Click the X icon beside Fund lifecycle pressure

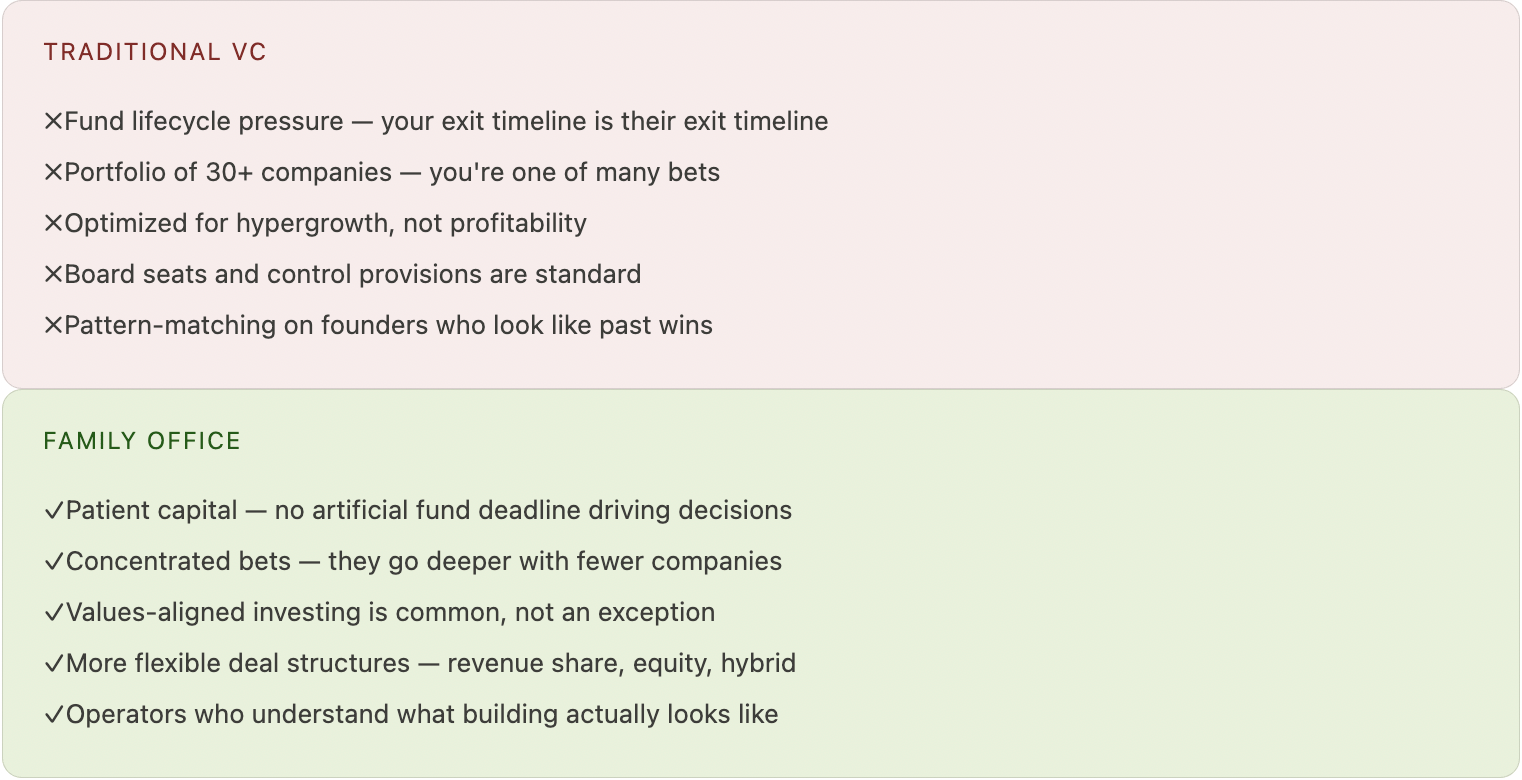pos(54,122)
